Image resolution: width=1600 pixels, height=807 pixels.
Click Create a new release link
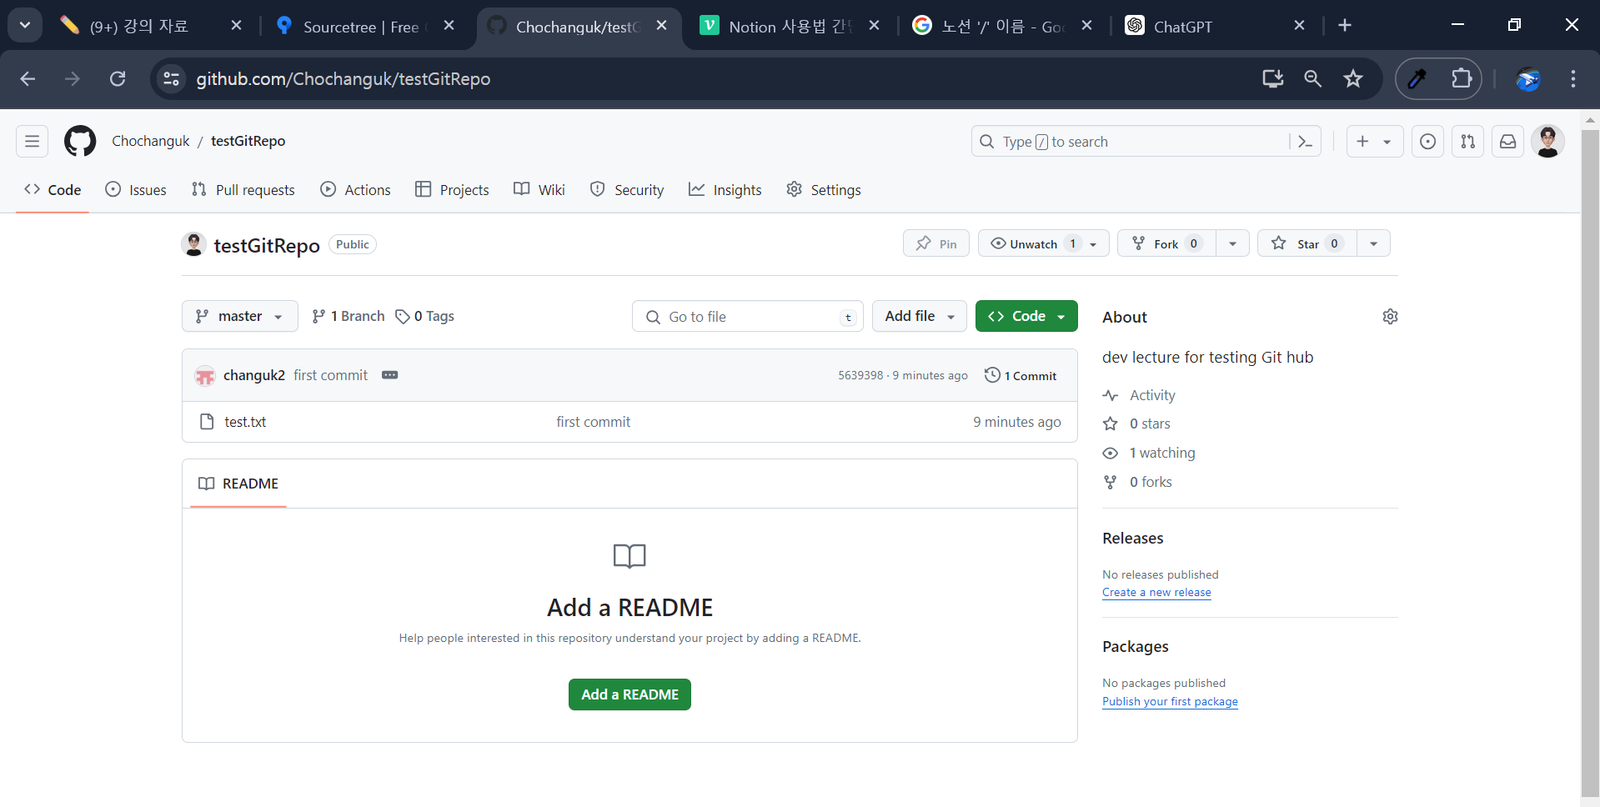[x=1156, y=592]
